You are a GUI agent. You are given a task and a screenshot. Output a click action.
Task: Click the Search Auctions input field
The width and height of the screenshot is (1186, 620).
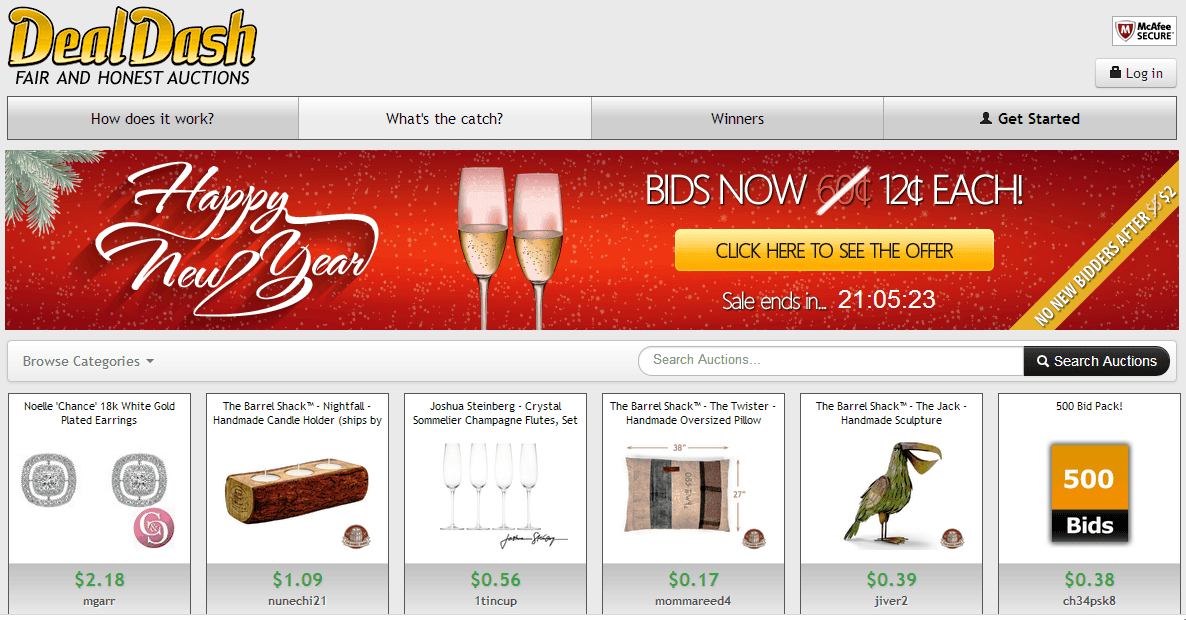click(831, 361)
